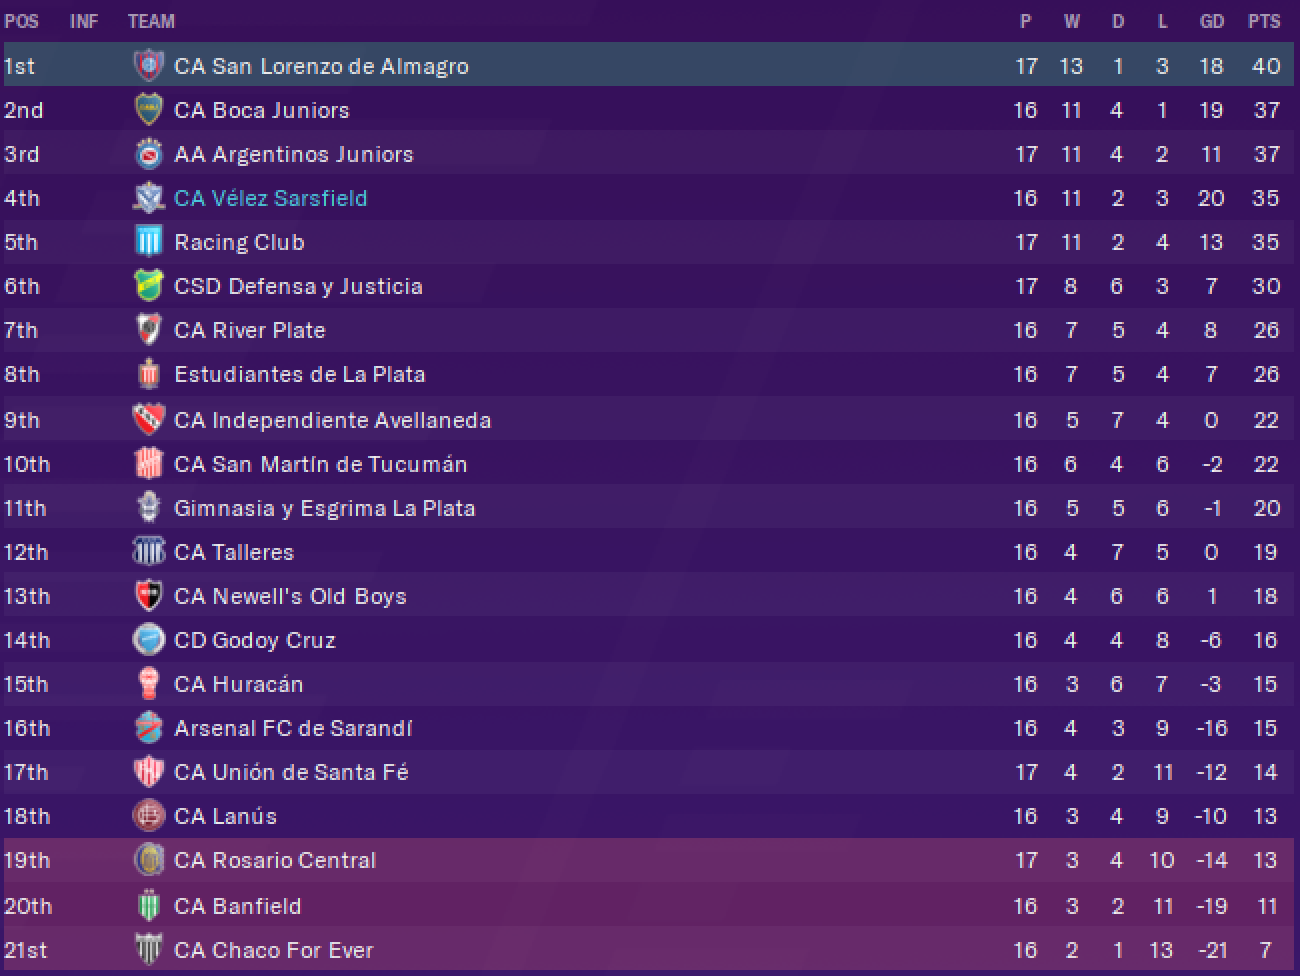The width and height of the screenshot is (1300, 976).
Task: Click the Newell's Old Boys badge
Action: coord(148,596)
